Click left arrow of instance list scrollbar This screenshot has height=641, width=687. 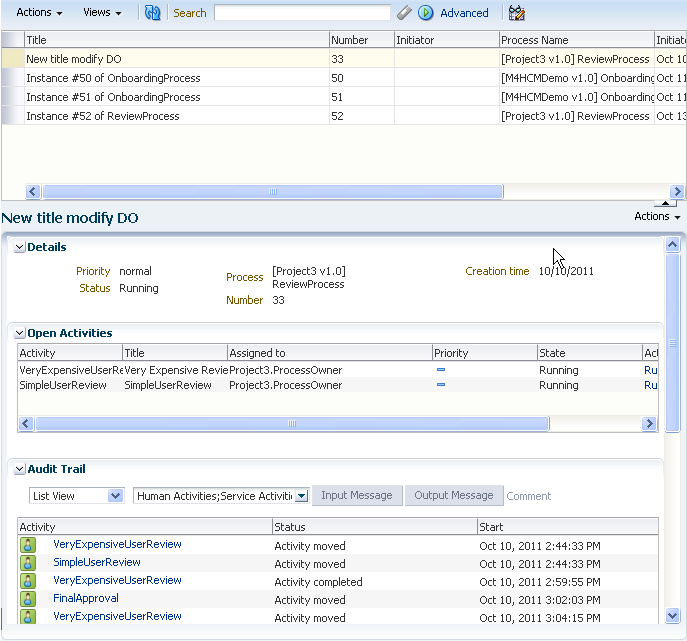33,191
